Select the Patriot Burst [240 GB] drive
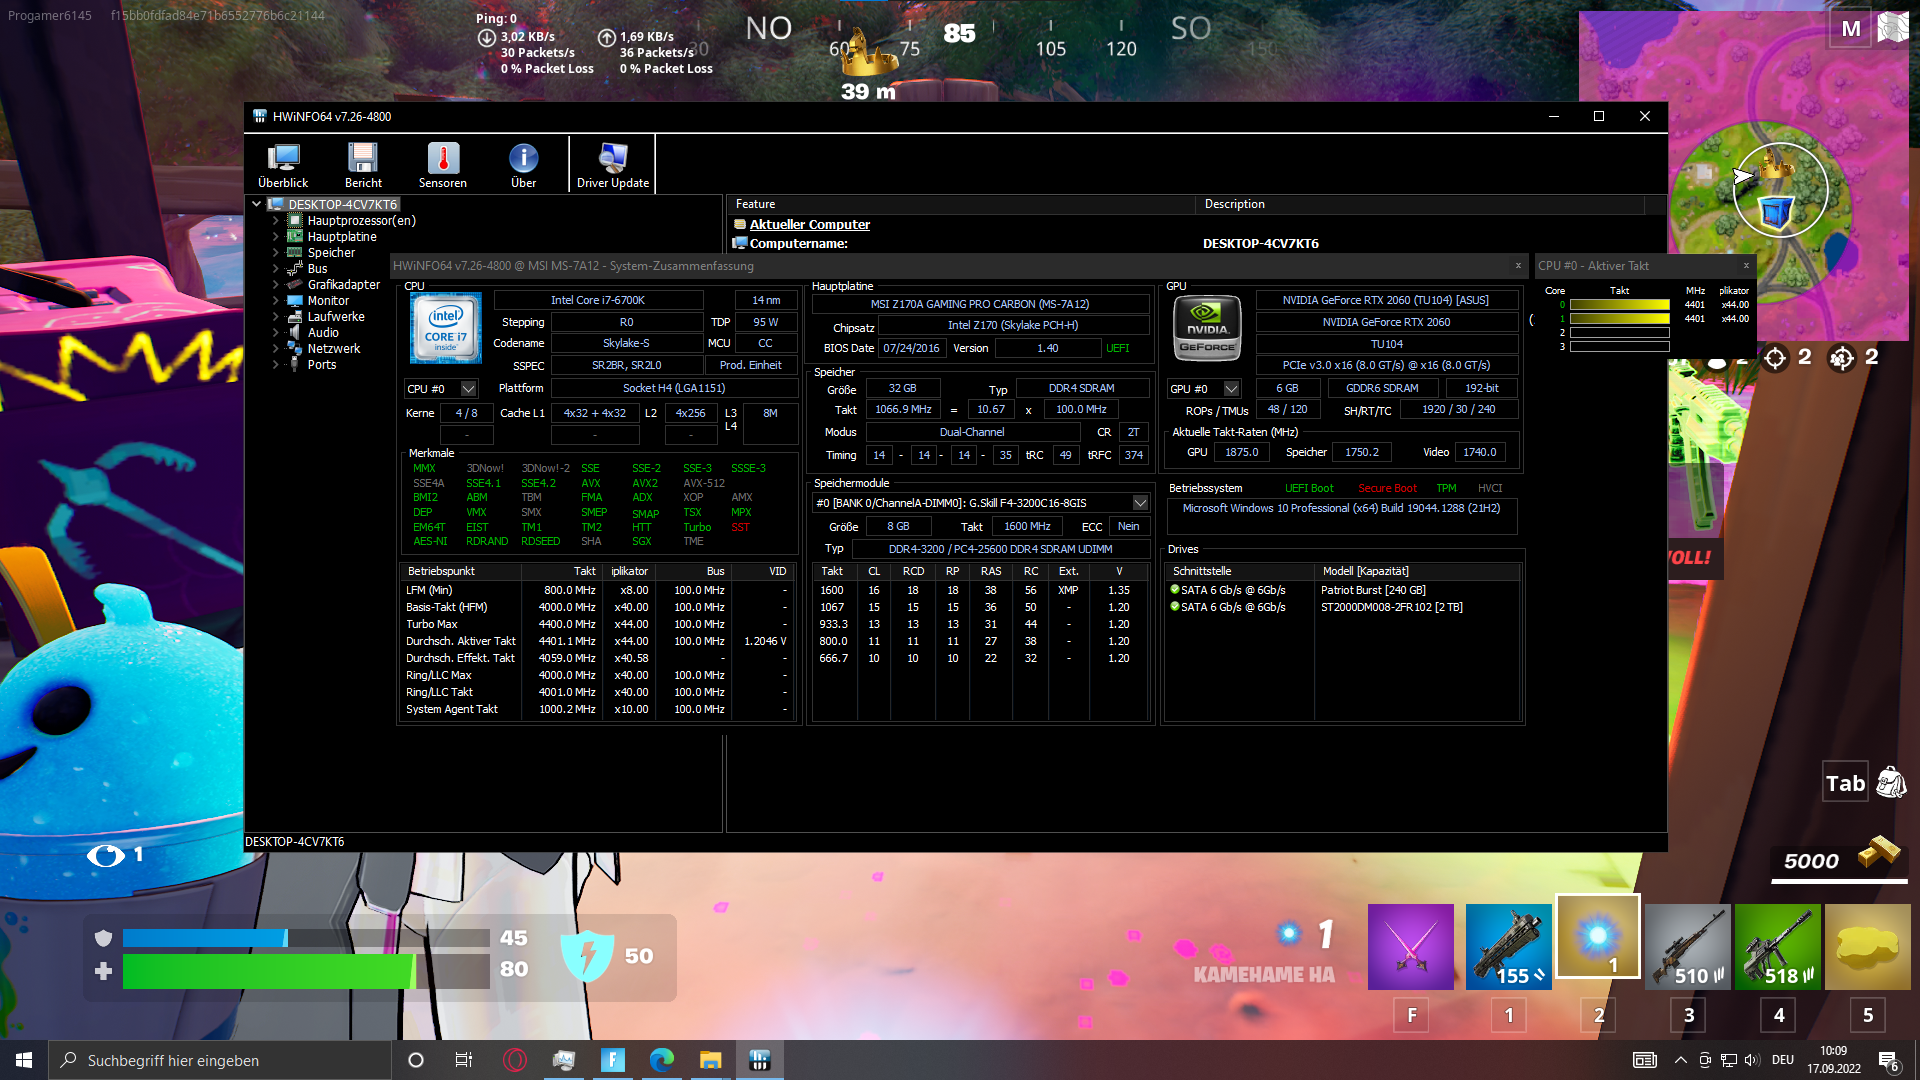The width and height of the screenshot is (1920, 1080). pos(1373,590)
